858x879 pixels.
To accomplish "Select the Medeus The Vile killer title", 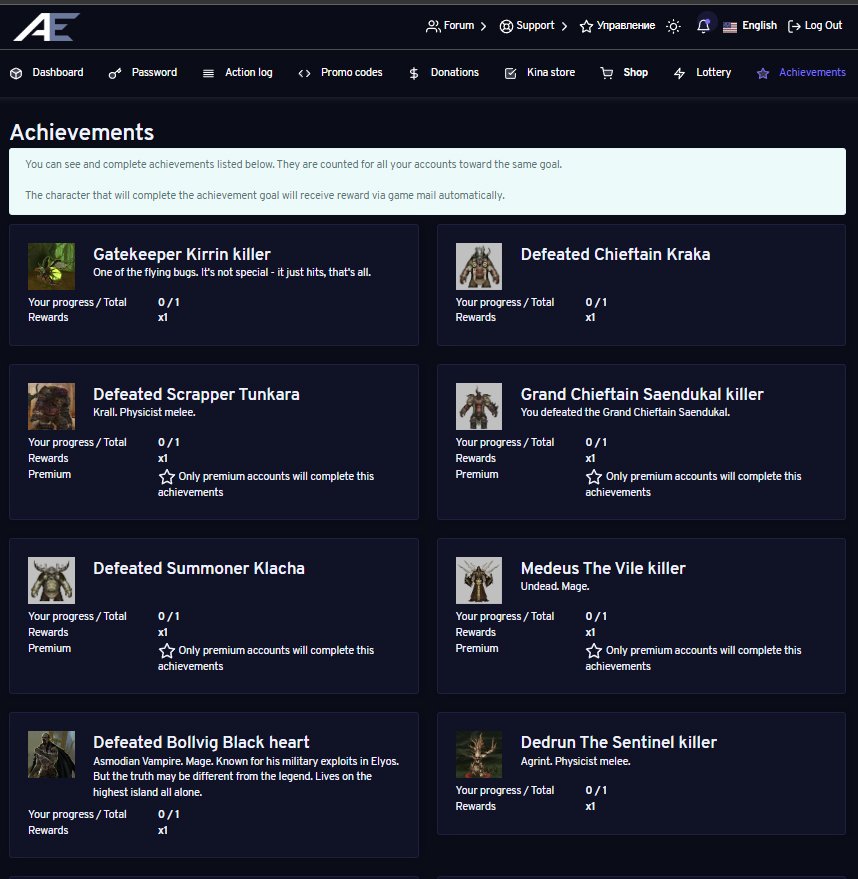I will (x=603, y=568).
